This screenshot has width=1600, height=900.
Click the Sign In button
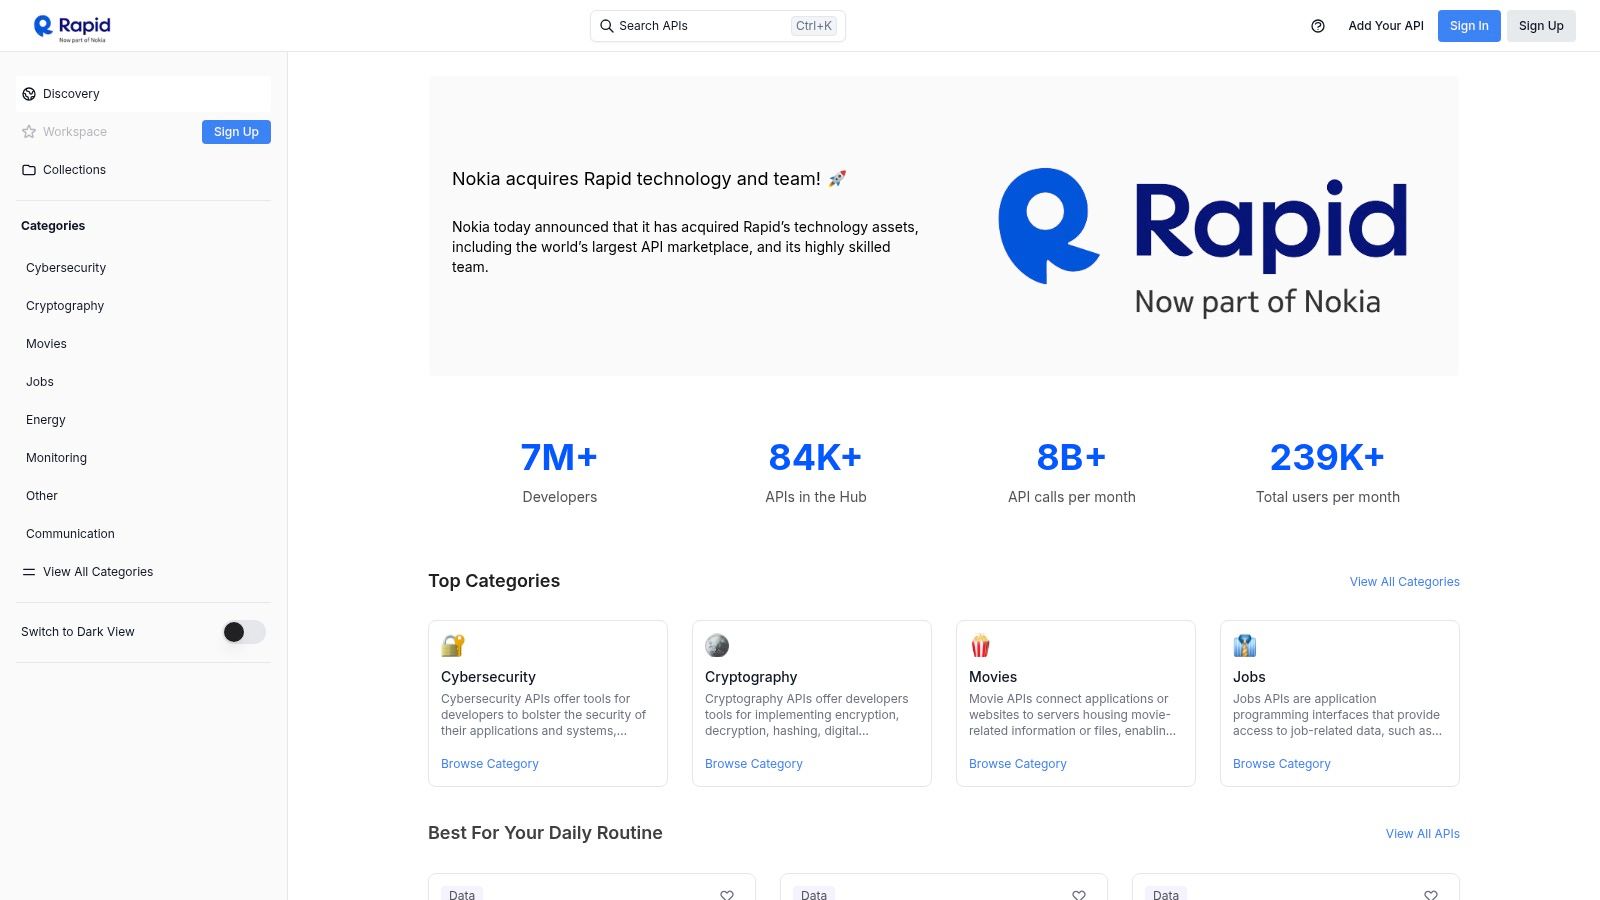point(1468,26)
